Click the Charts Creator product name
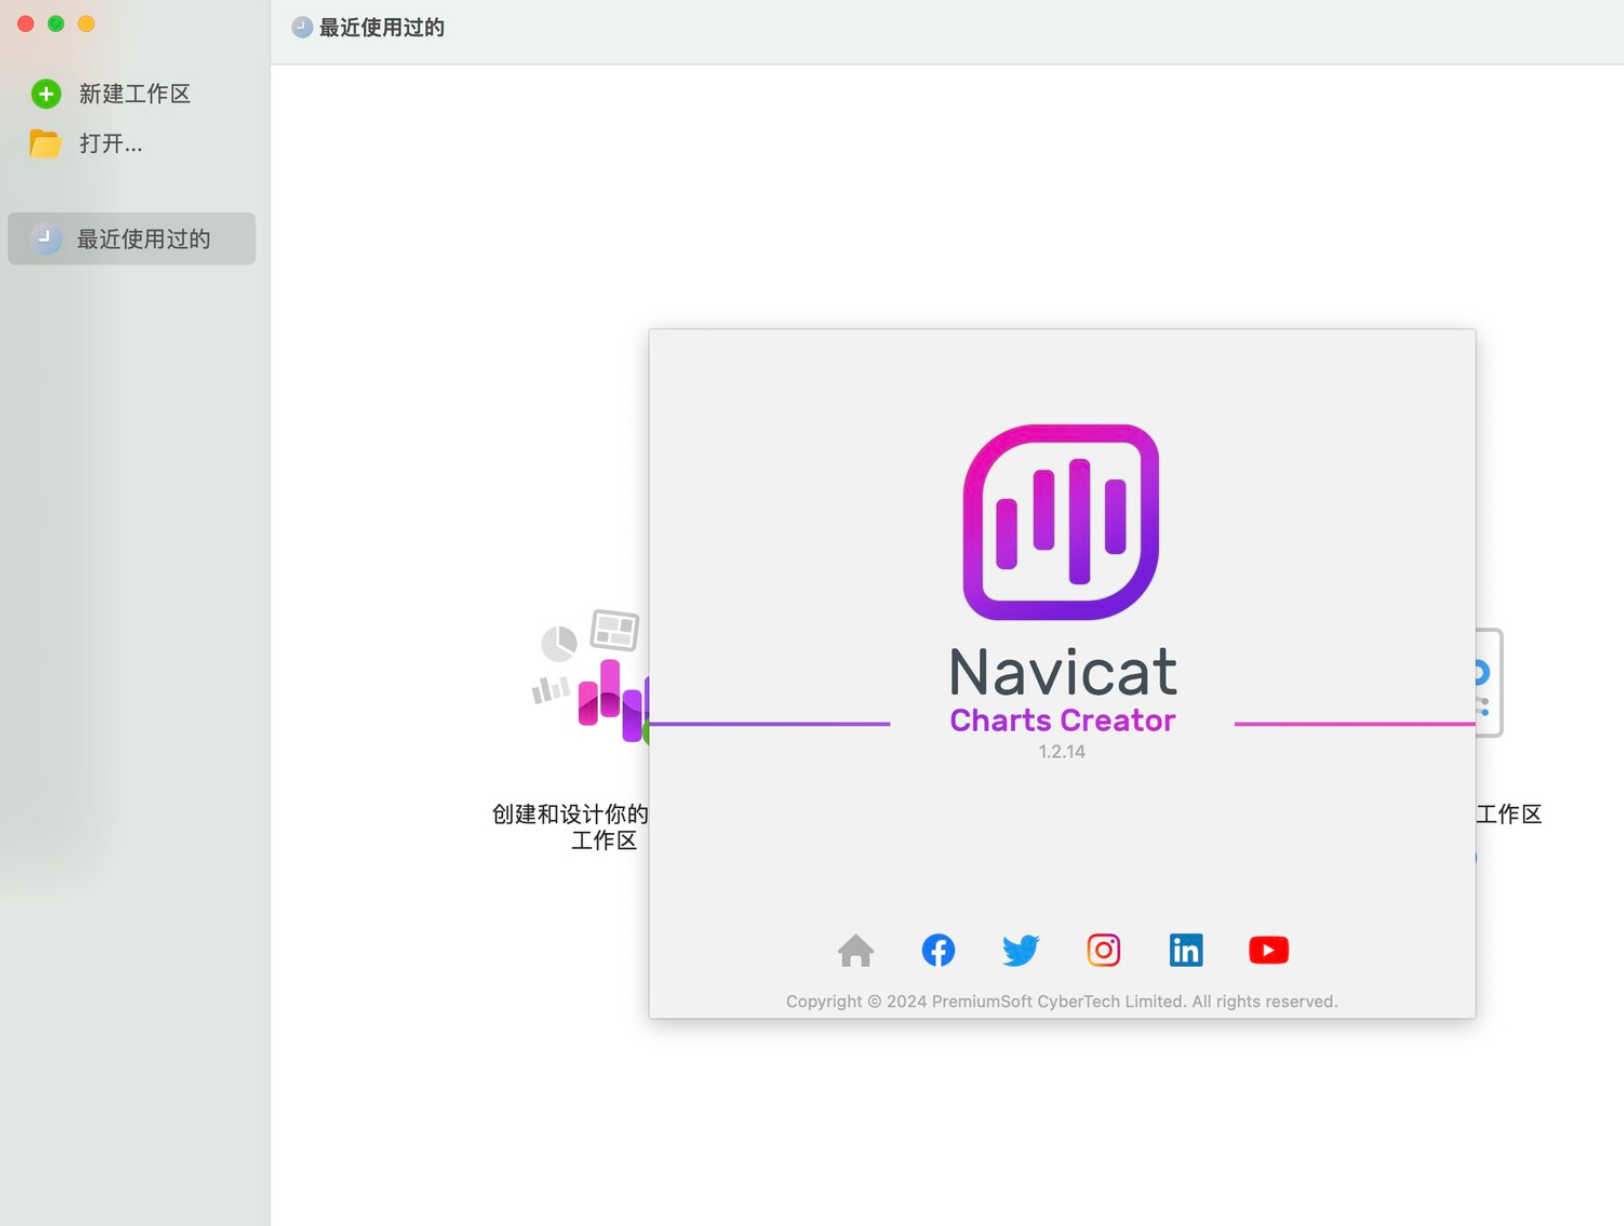The image size is (1624, 1226). click(x=1062, y=720)
